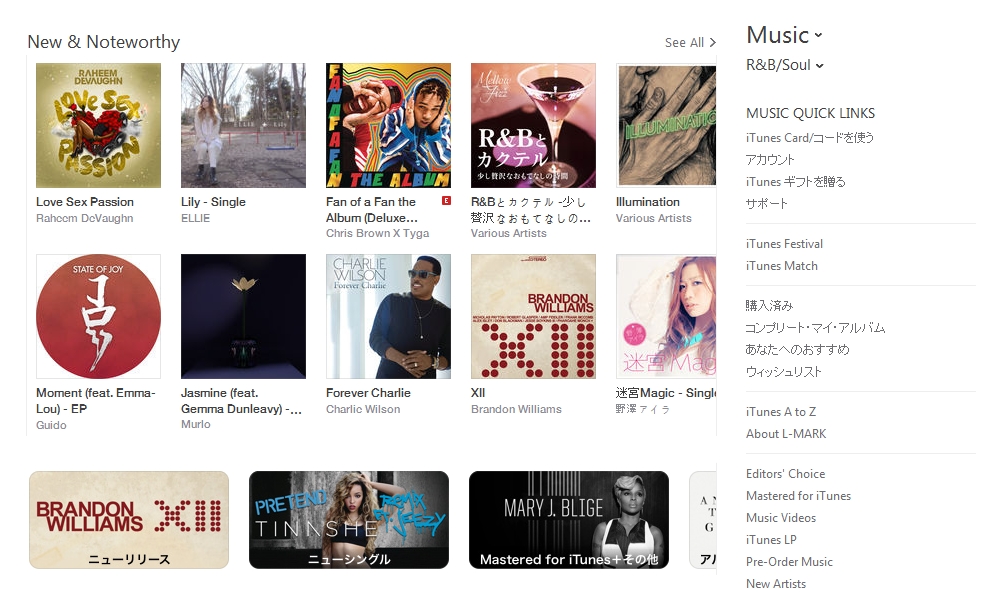This screenshot has height=595, width=998.
Task: Open the Tinashe Pretend Remix banner
Action: pos(349,520)
